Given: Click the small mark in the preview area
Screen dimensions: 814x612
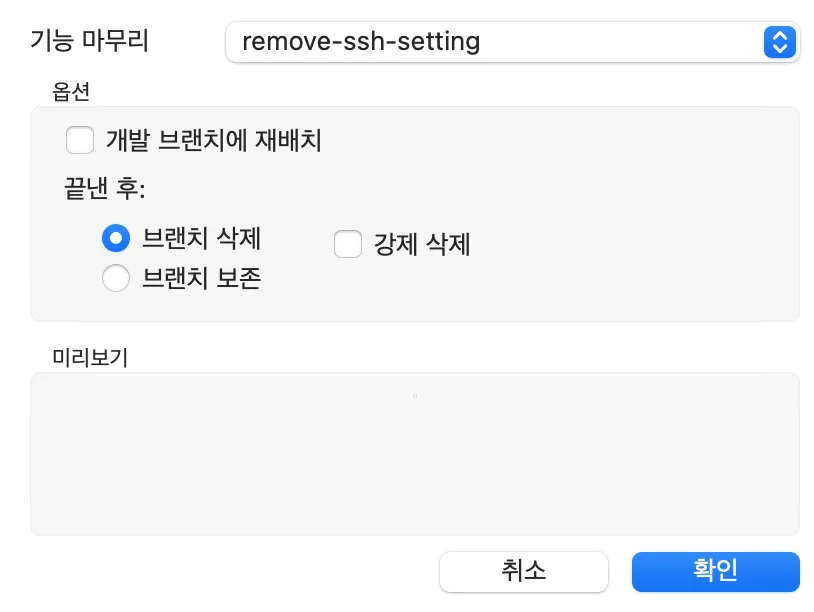Looking at the screenshot, I should click(414, 397).
